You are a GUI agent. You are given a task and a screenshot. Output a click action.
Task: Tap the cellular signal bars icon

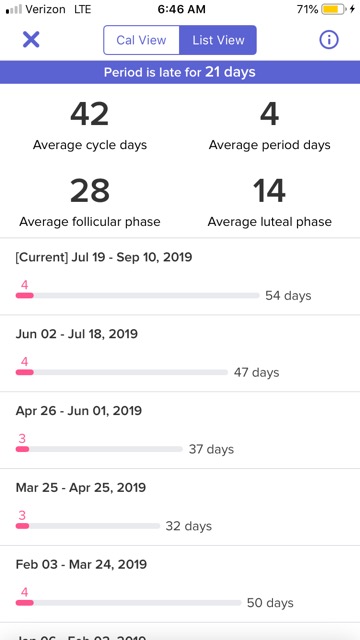[x=13, y=9]
